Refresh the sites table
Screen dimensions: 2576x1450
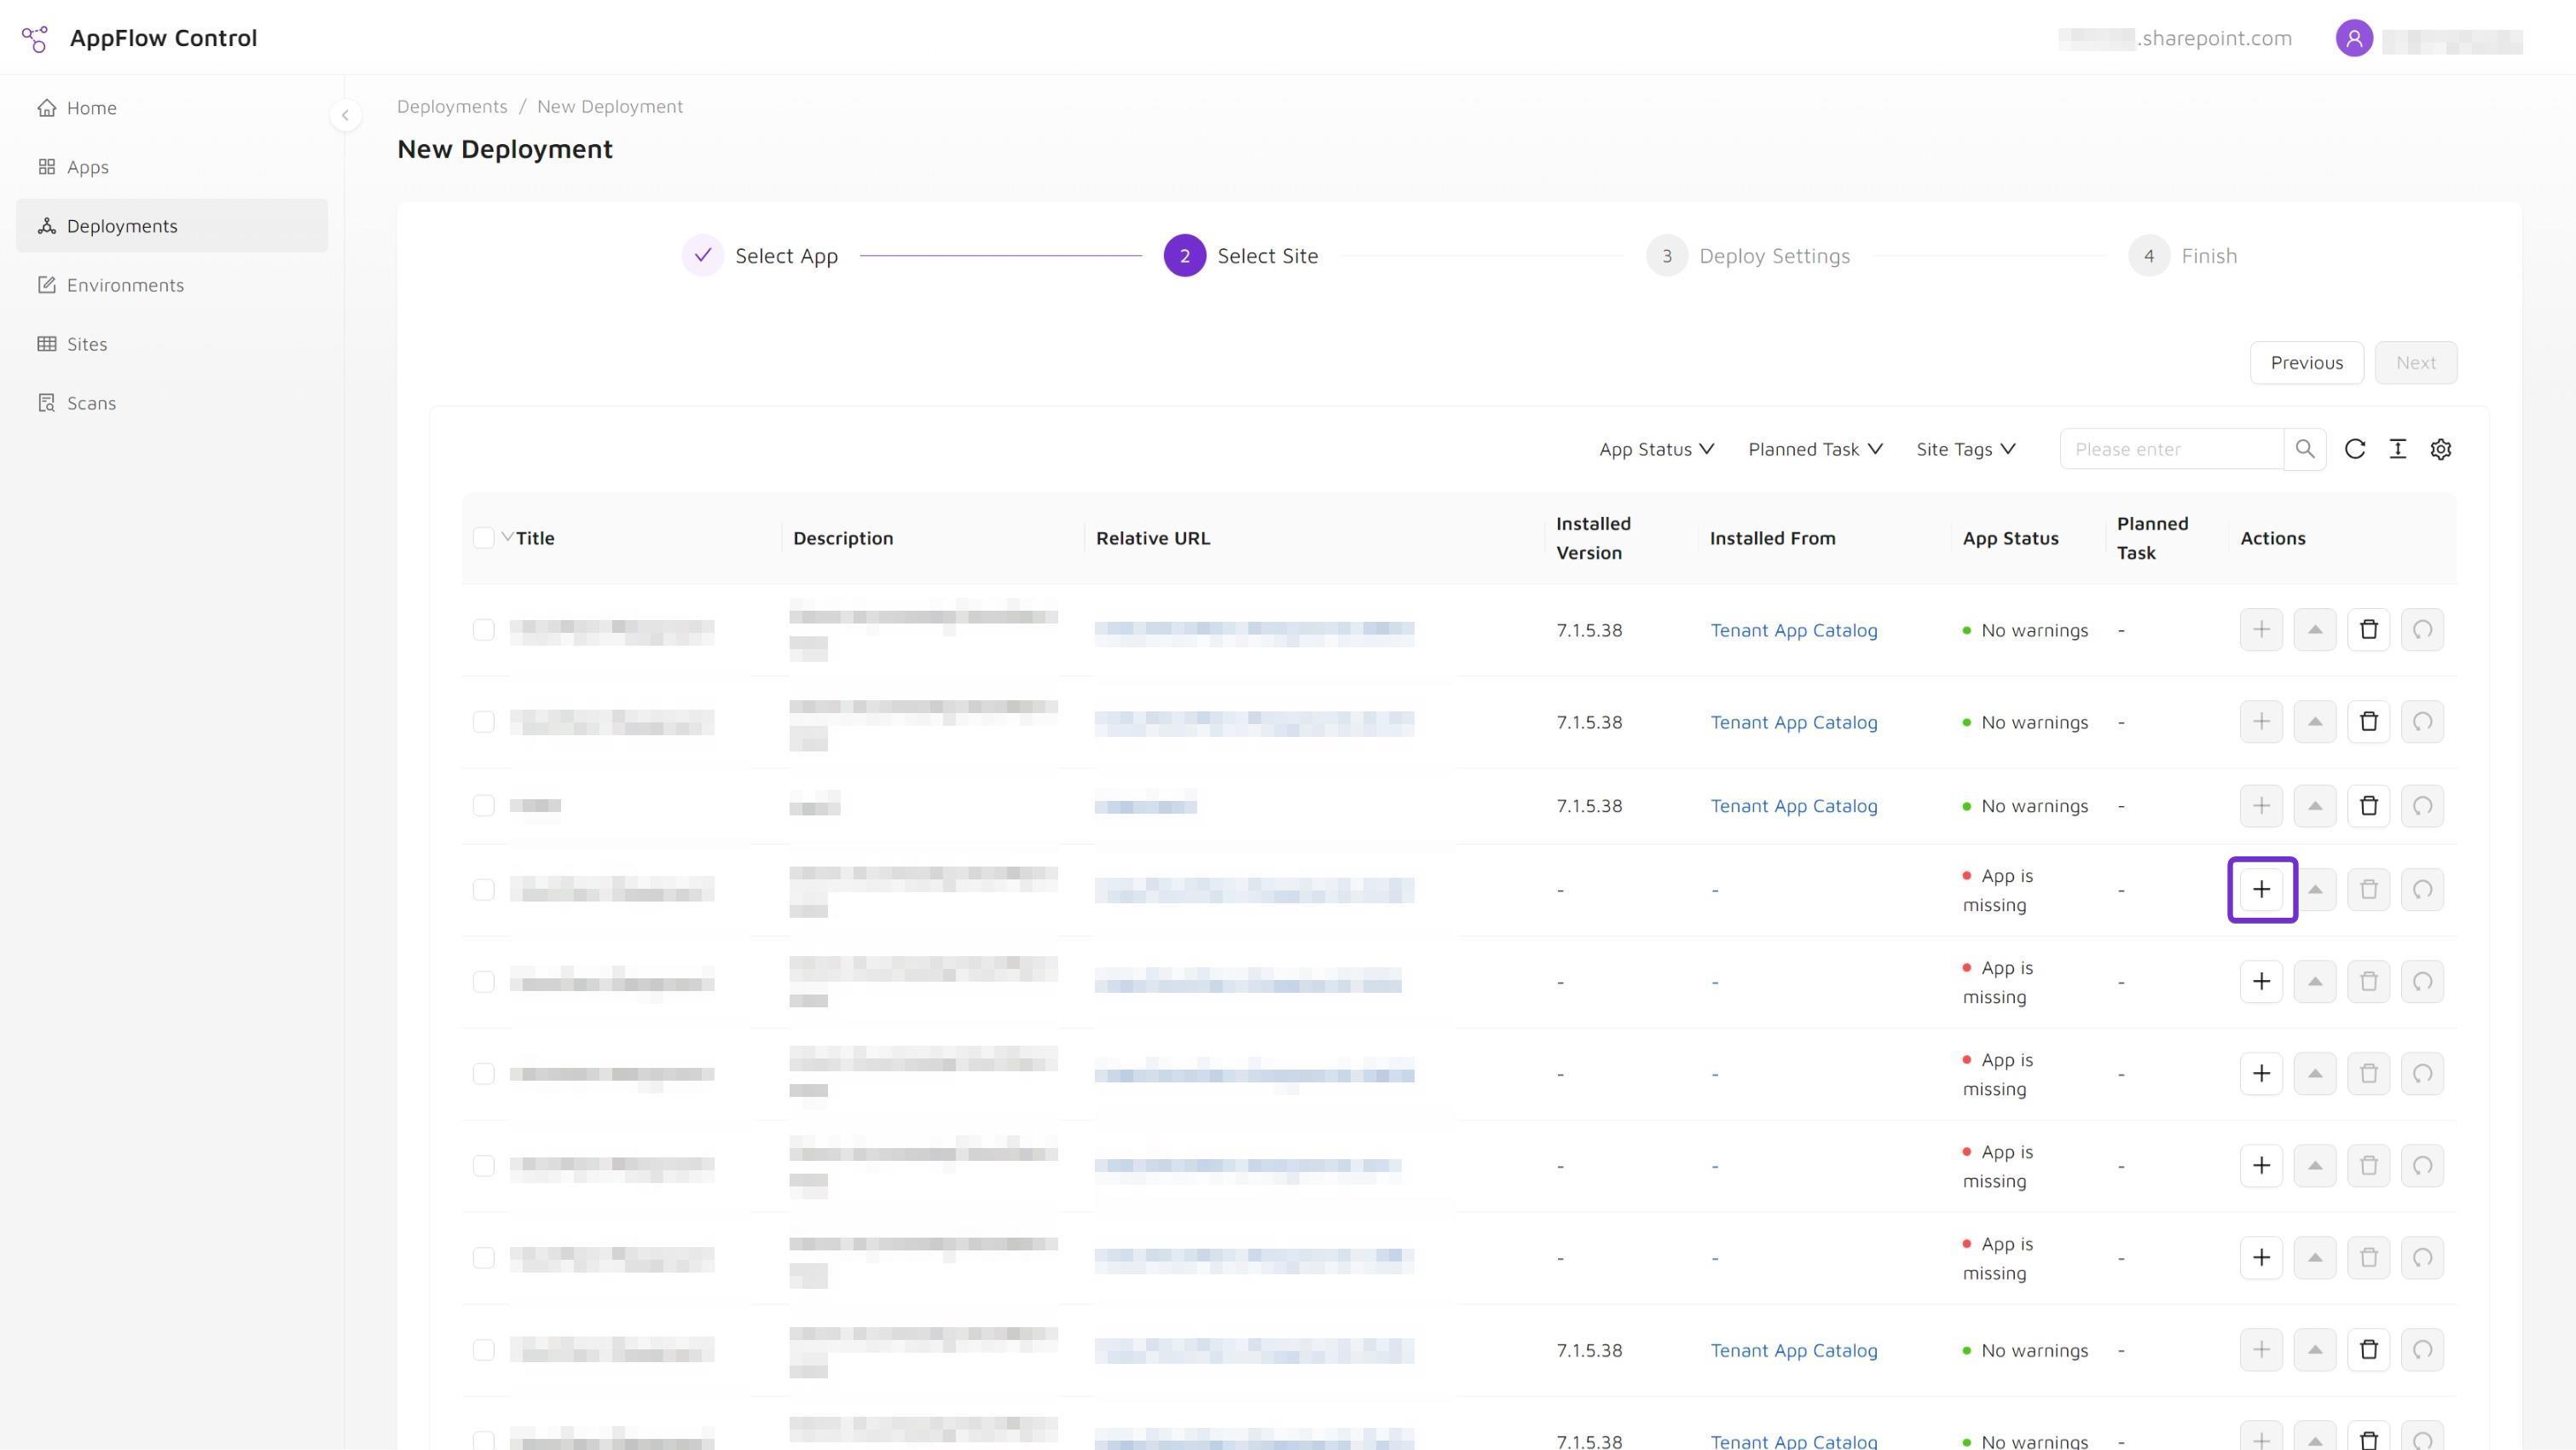pyautogui.click(x=2355, y=449)
